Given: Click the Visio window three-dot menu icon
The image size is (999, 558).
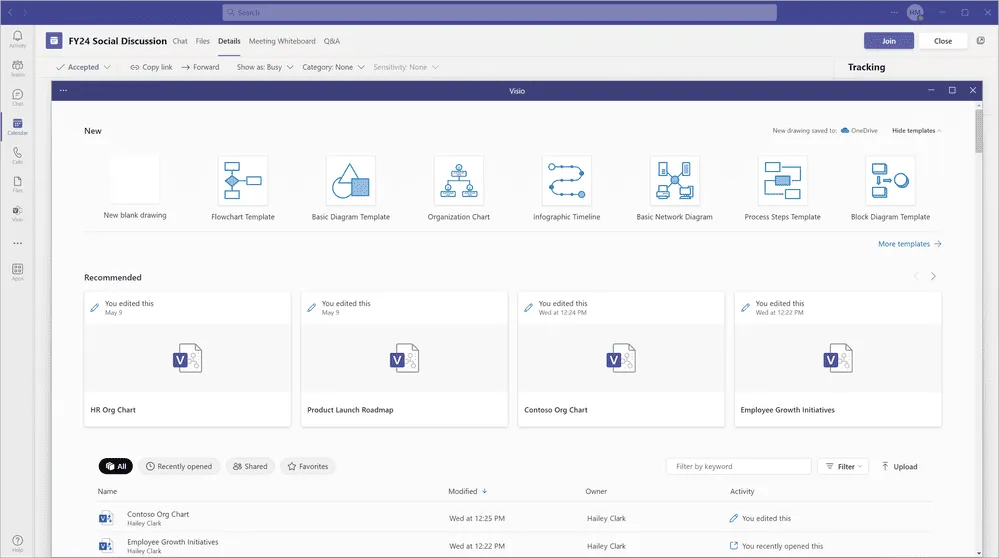Looking at the screenshot, I should tap(63, 90).
